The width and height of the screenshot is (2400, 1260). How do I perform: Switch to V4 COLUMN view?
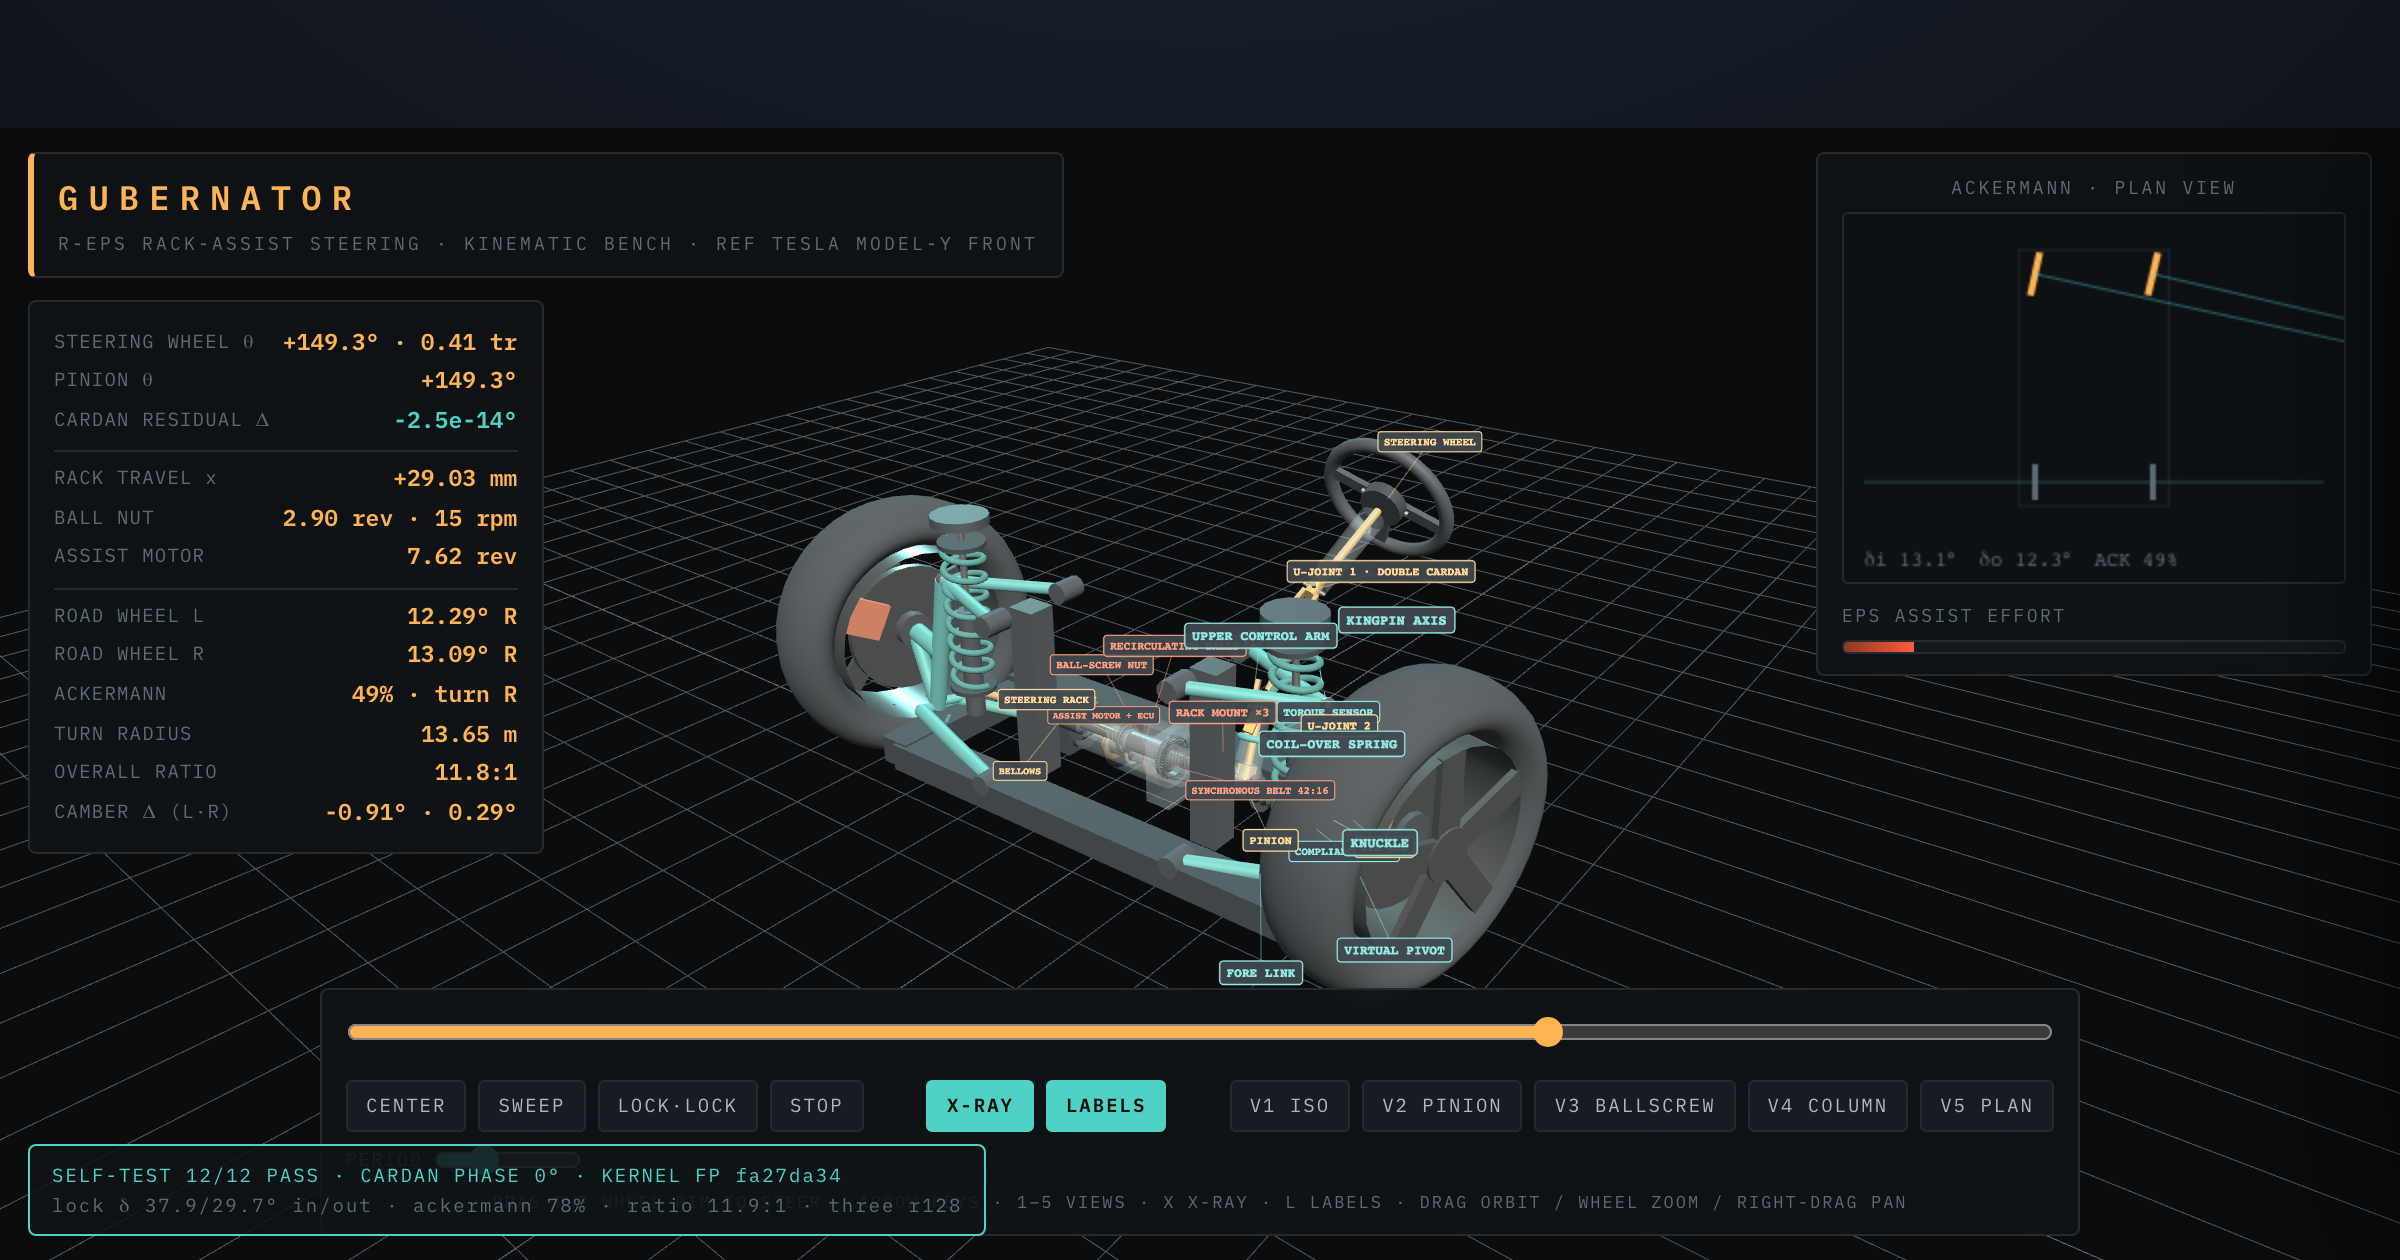pyautogui.click(x=1827, y=1106)
